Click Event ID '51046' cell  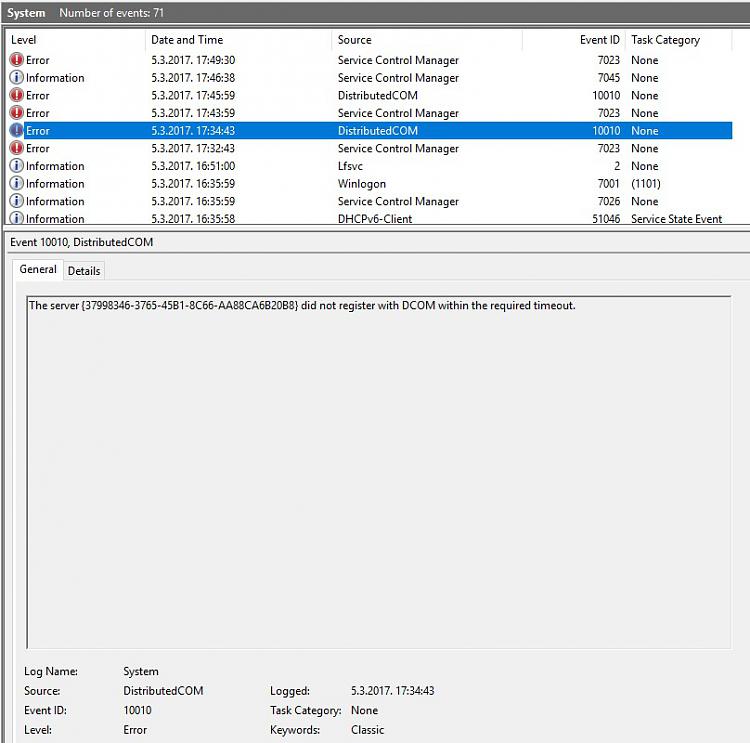[606, 219]
